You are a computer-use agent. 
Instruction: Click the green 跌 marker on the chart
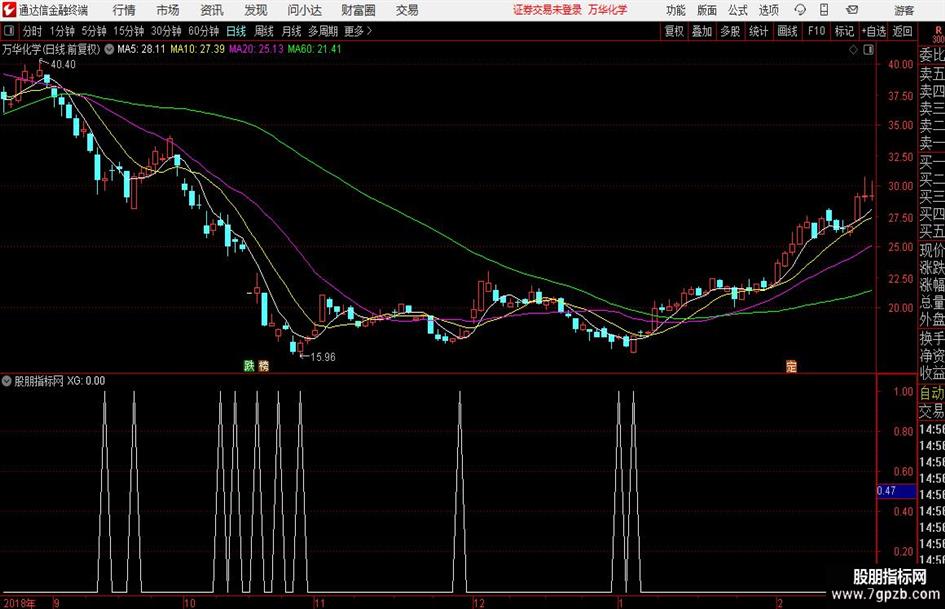coord(249,365)
